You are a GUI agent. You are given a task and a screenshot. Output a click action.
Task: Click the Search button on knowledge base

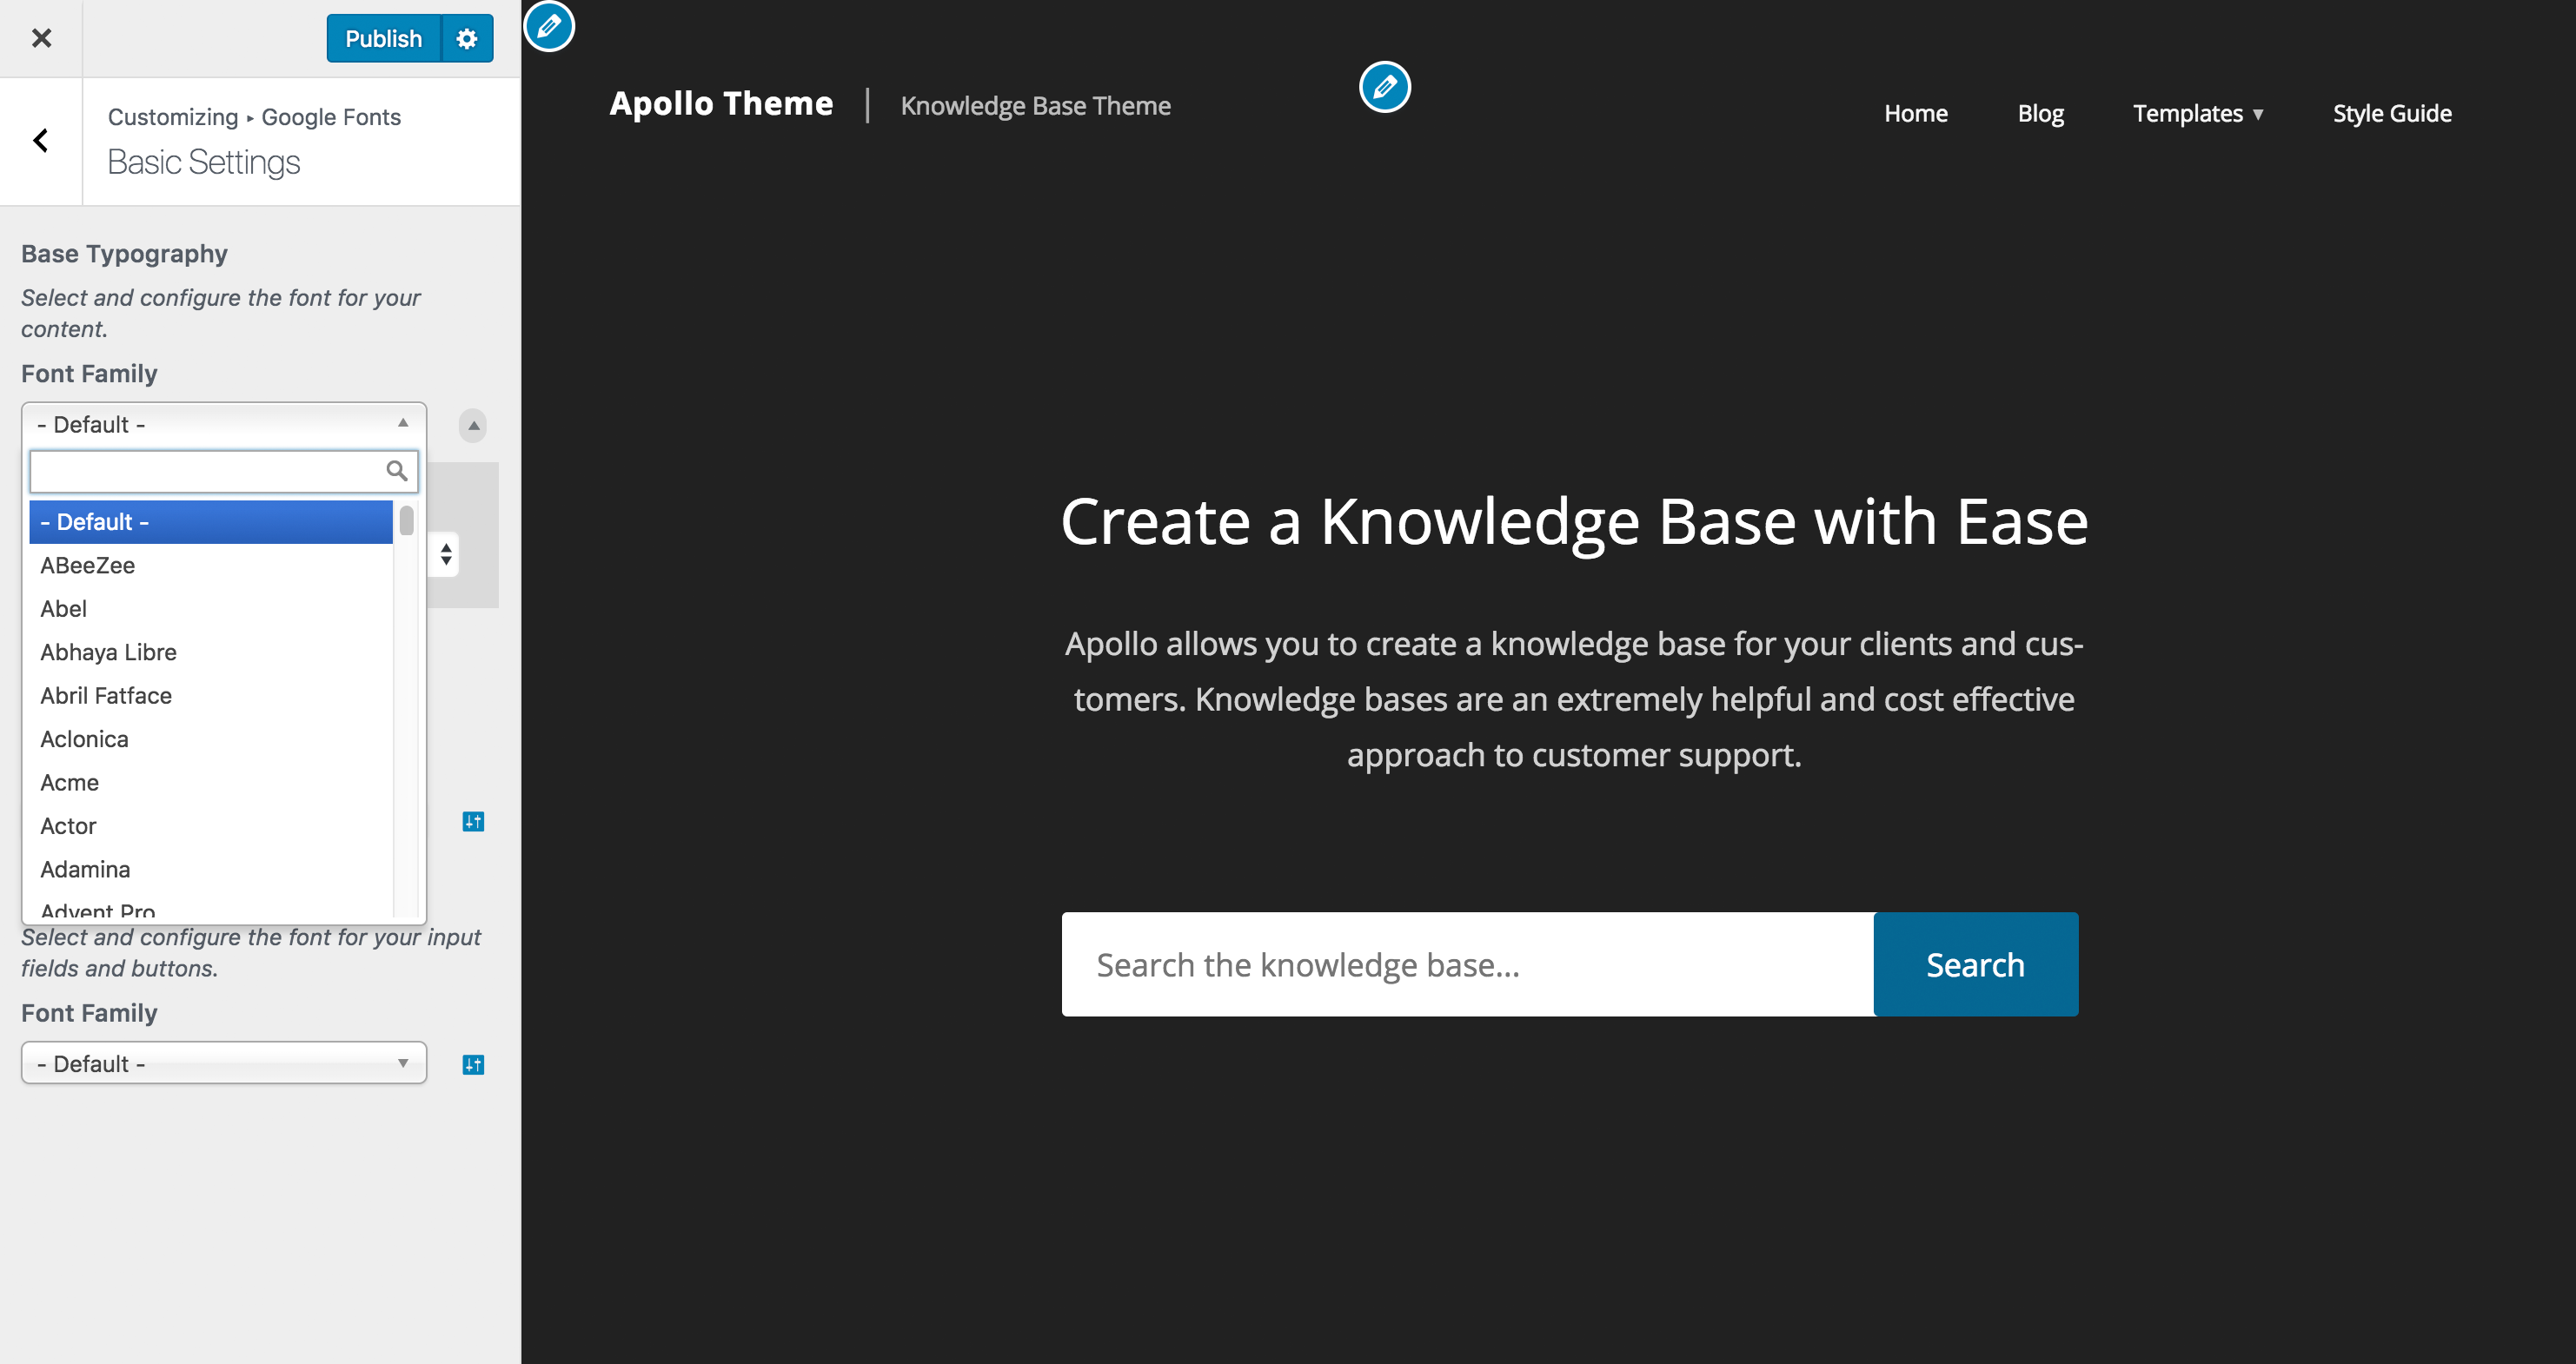click(x=1975, y=963)
